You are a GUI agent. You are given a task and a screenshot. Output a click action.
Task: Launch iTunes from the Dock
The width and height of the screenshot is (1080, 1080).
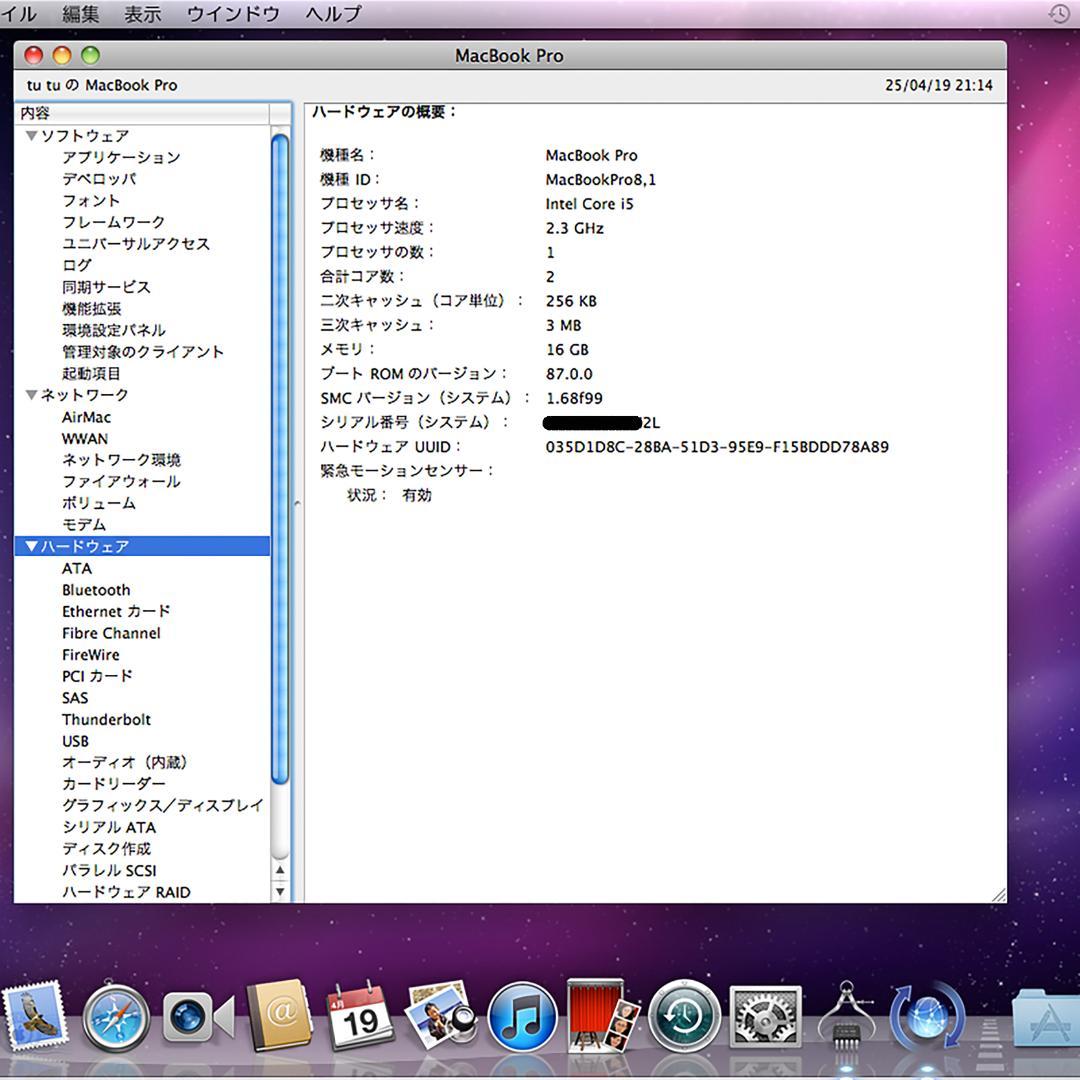pos(520,1020)
